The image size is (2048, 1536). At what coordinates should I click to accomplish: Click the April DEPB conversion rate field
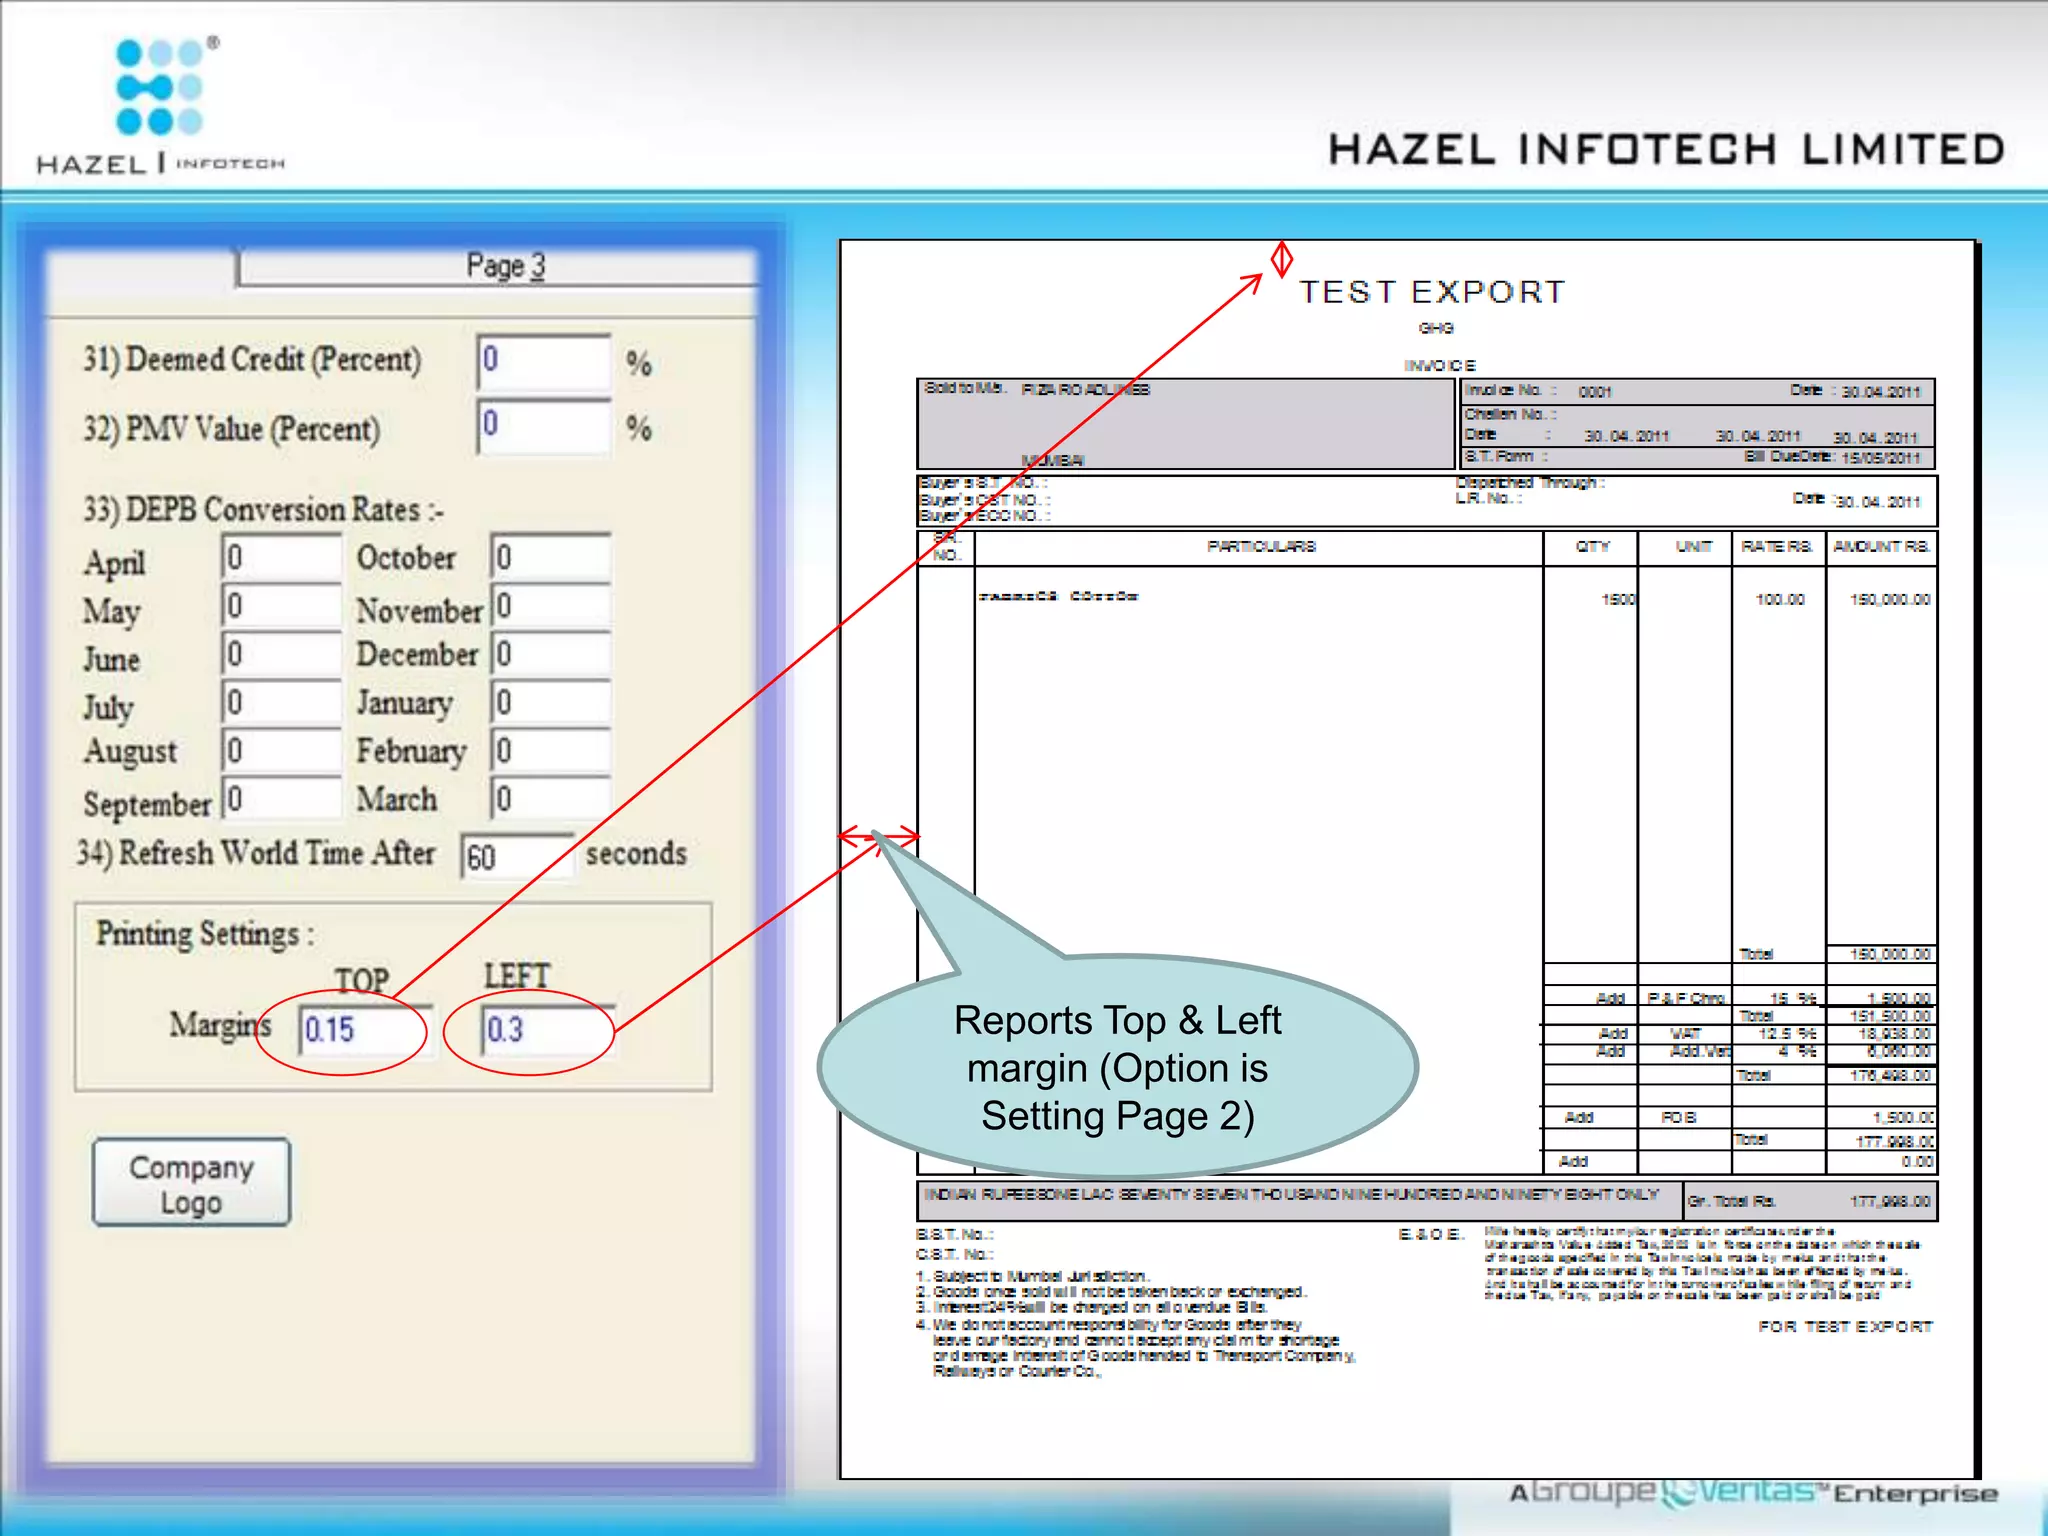click(281, 557)
